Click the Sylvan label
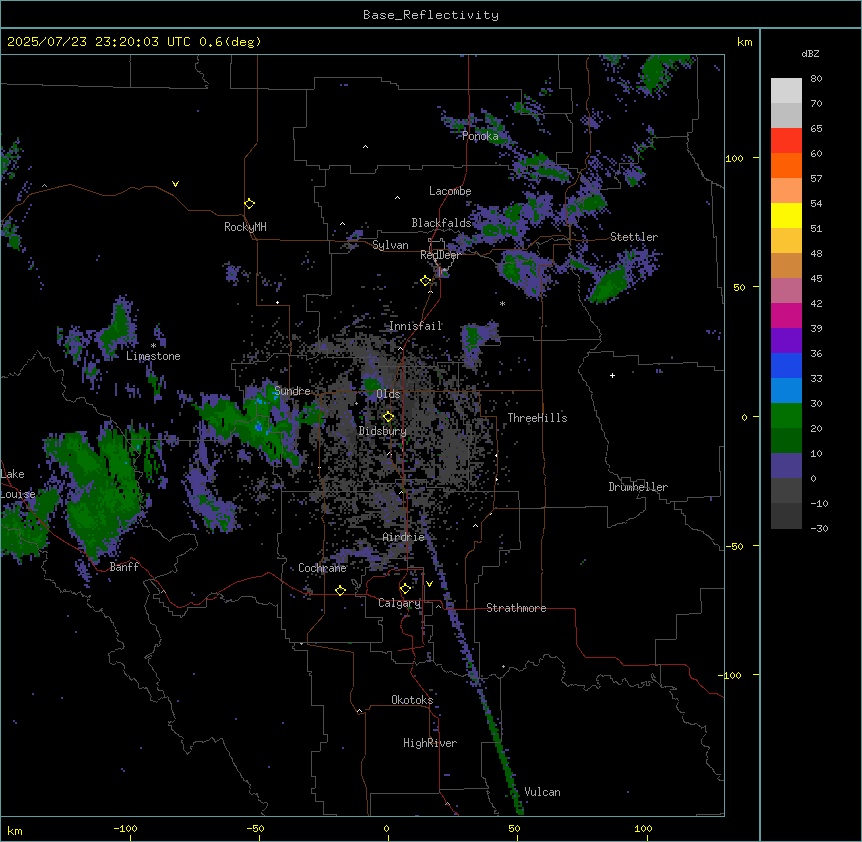 point(390,245)
